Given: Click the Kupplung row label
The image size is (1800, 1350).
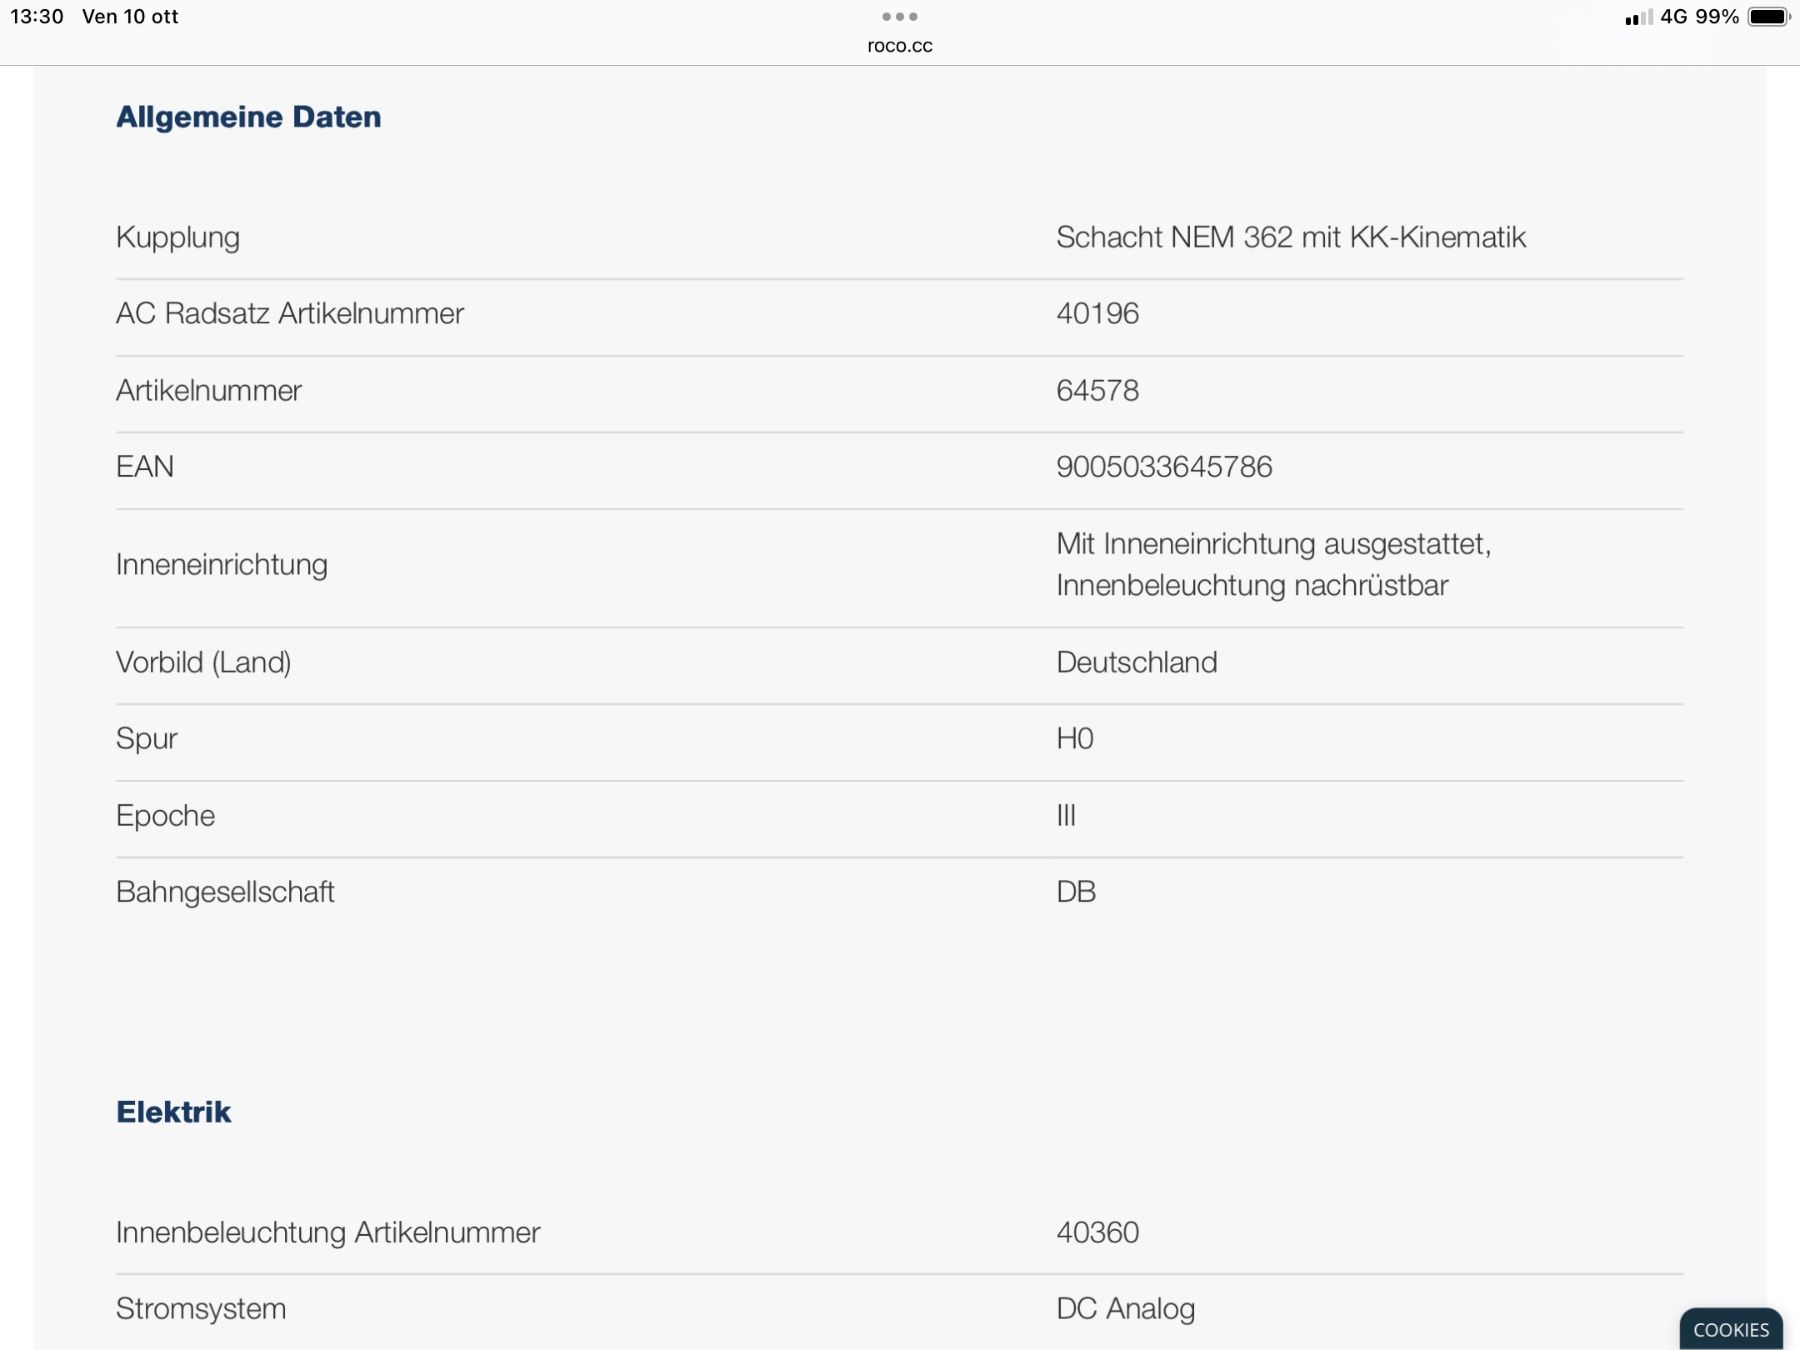Looking at the screenshot, I should tap(178, 238).
